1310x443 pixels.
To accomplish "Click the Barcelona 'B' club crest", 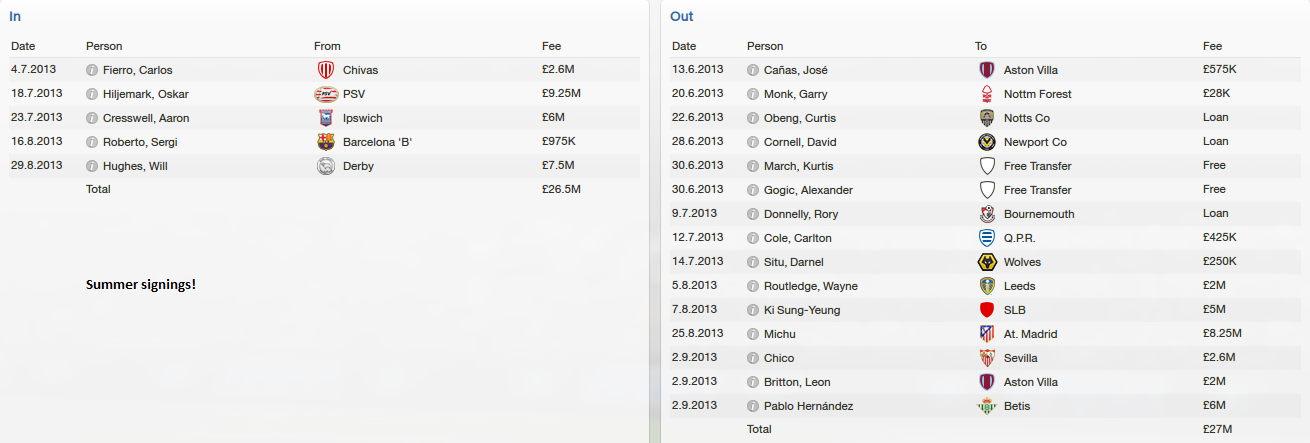I will [x=325, y=142].
